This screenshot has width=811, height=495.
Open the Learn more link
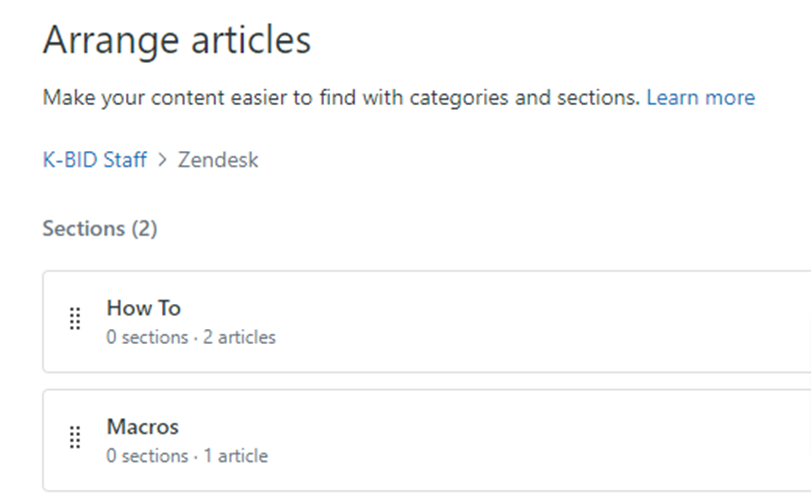[700, 98]
